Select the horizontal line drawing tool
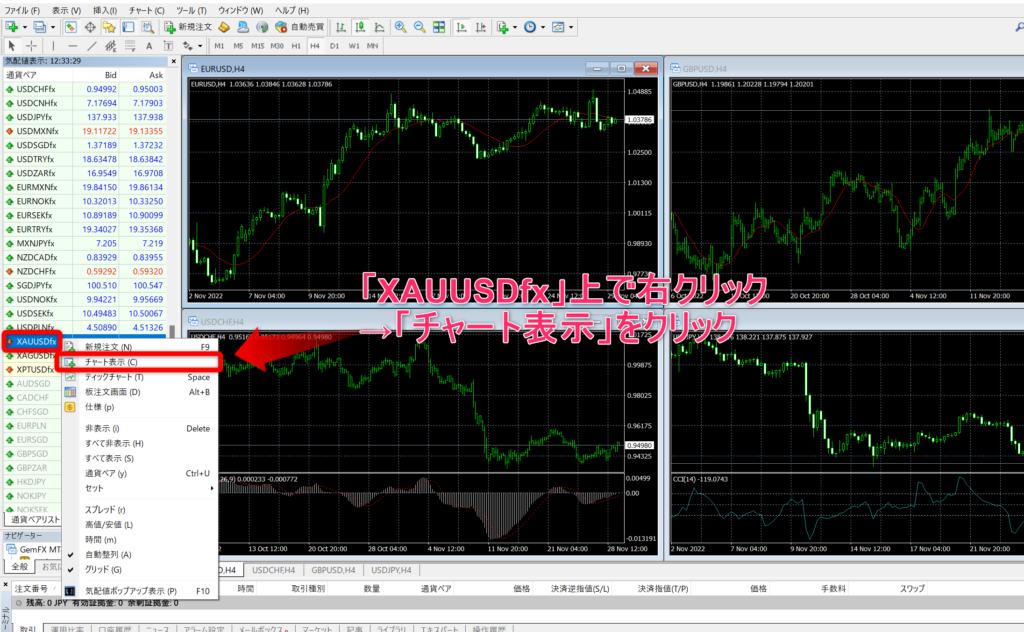This screenshot has width=1024, height=632. pos(73,46)
